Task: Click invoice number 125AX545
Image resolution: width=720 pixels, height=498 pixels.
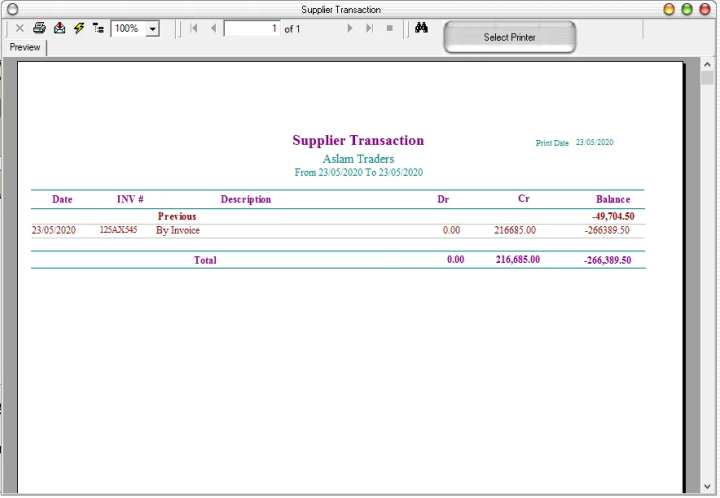Action: pos(118,230)
